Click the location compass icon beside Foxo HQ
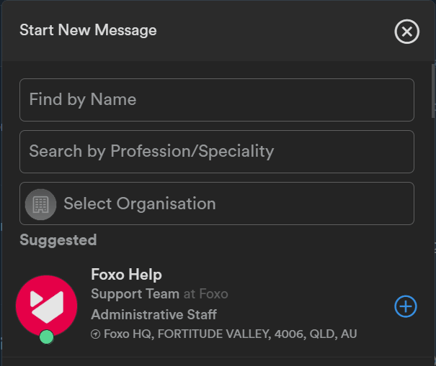Screen dimensions: 436x366 95,334
